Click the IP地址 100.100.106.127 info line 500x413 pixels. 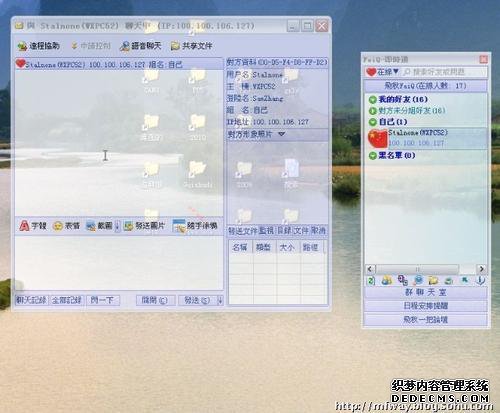coord(268,122)
